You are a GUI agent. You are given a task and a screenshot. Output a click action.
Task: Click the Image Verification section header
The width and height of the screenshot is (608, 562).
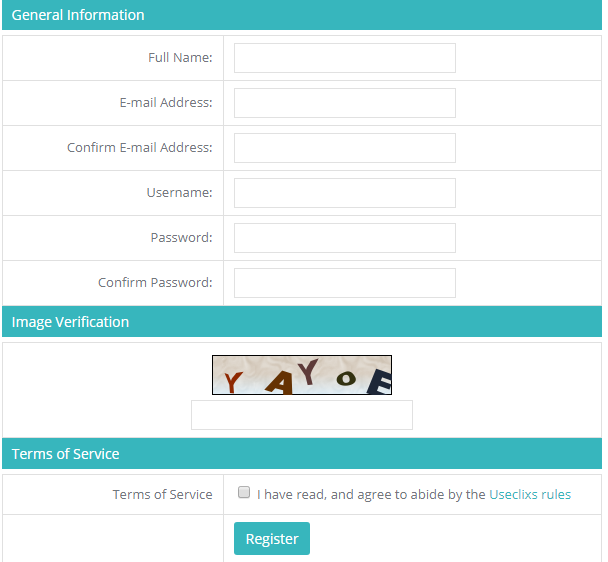[x=70, y=322]
